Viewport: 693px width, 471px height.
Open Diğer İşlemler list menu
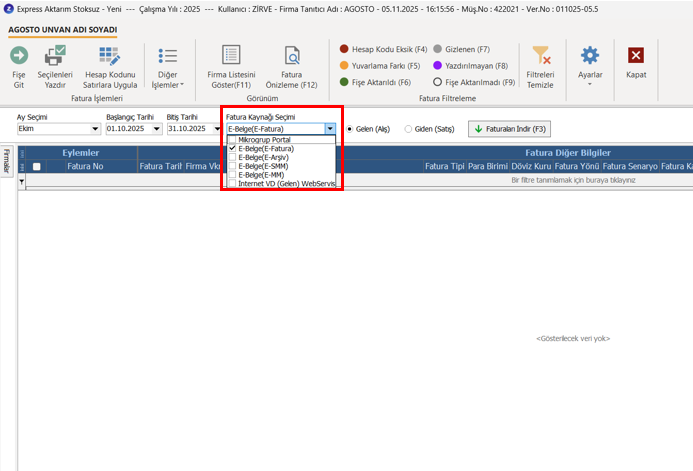pos(168,67)
